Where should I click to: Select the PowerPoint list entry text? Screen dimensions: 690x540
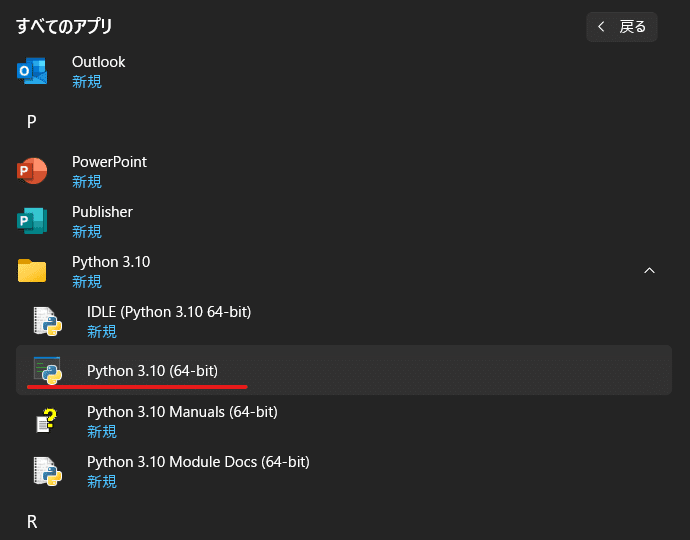pos(109,162)
